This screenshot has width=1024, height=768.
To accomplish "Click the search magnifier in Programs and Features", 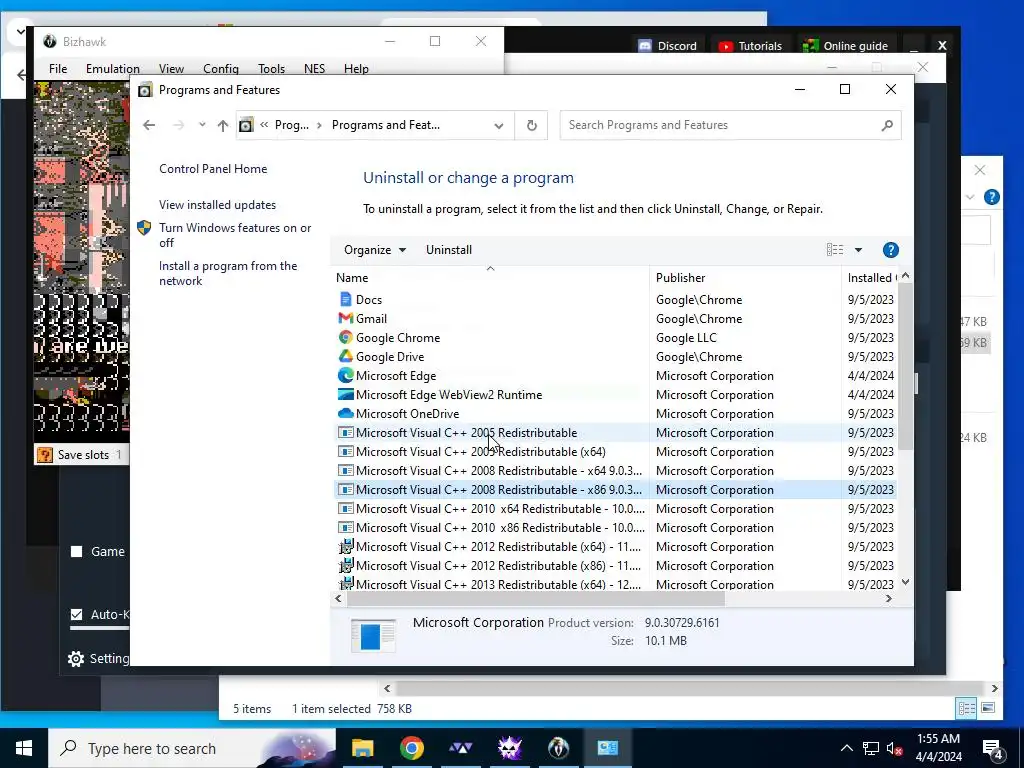I will pos(887,125).
